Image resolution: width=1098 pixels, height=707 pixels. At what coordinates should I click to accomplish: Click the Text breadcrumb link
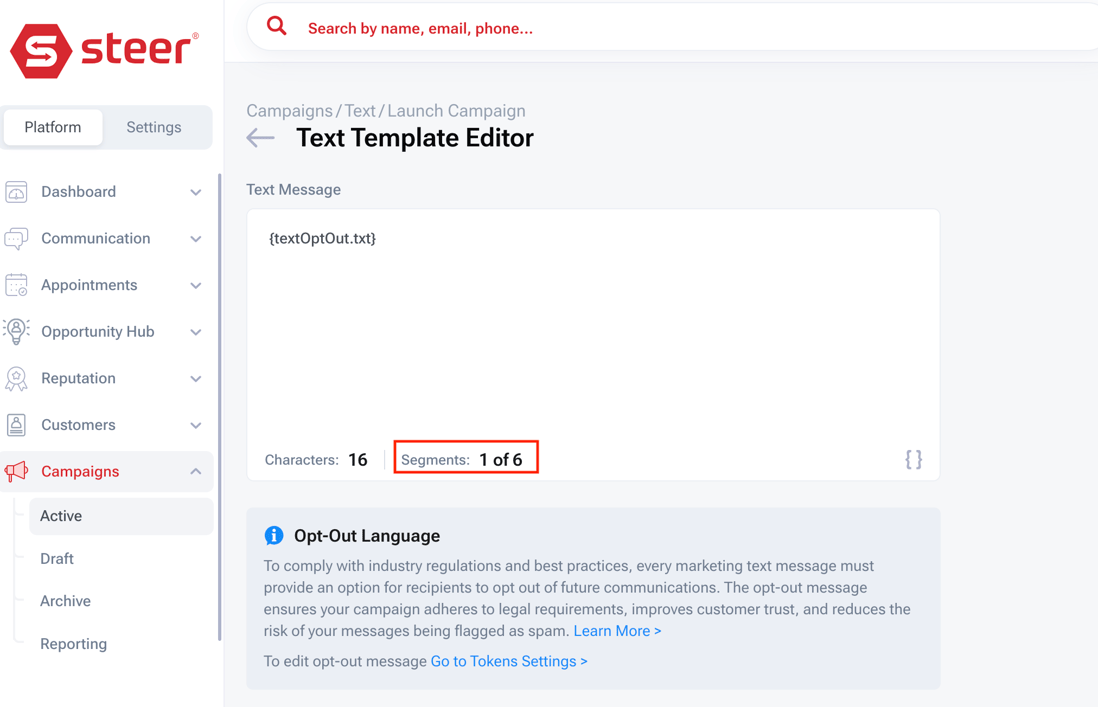coord(360,111)
